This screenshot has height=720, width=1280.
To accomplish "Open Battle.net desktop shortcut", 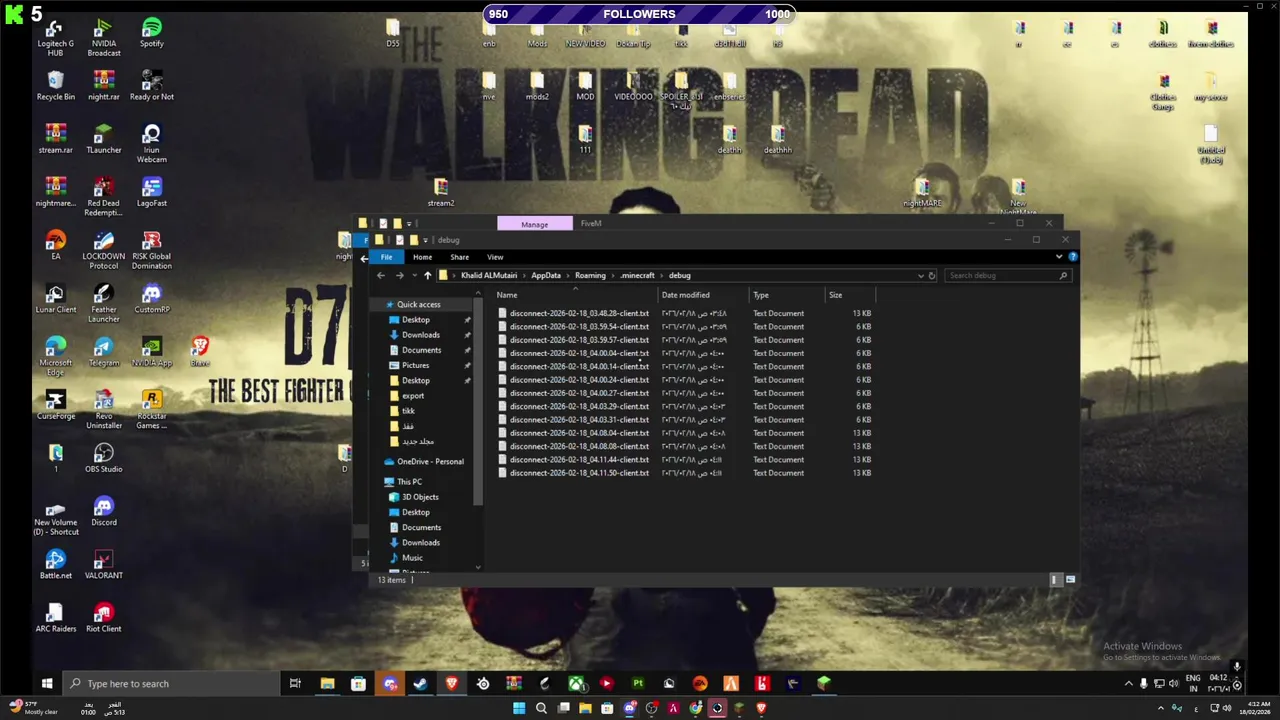I will [55, 565].
